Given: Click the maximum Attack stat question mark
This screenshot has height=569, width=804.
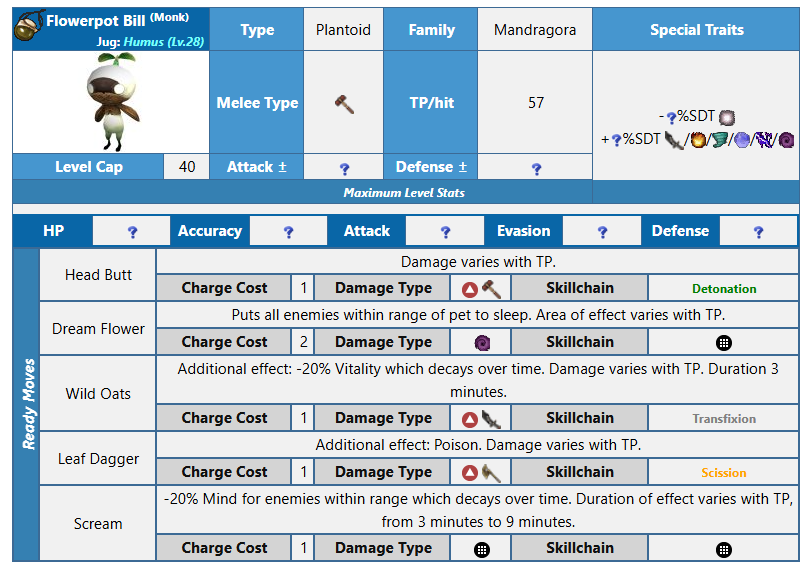Looking at the screenshot, I should tap(446, 232).
